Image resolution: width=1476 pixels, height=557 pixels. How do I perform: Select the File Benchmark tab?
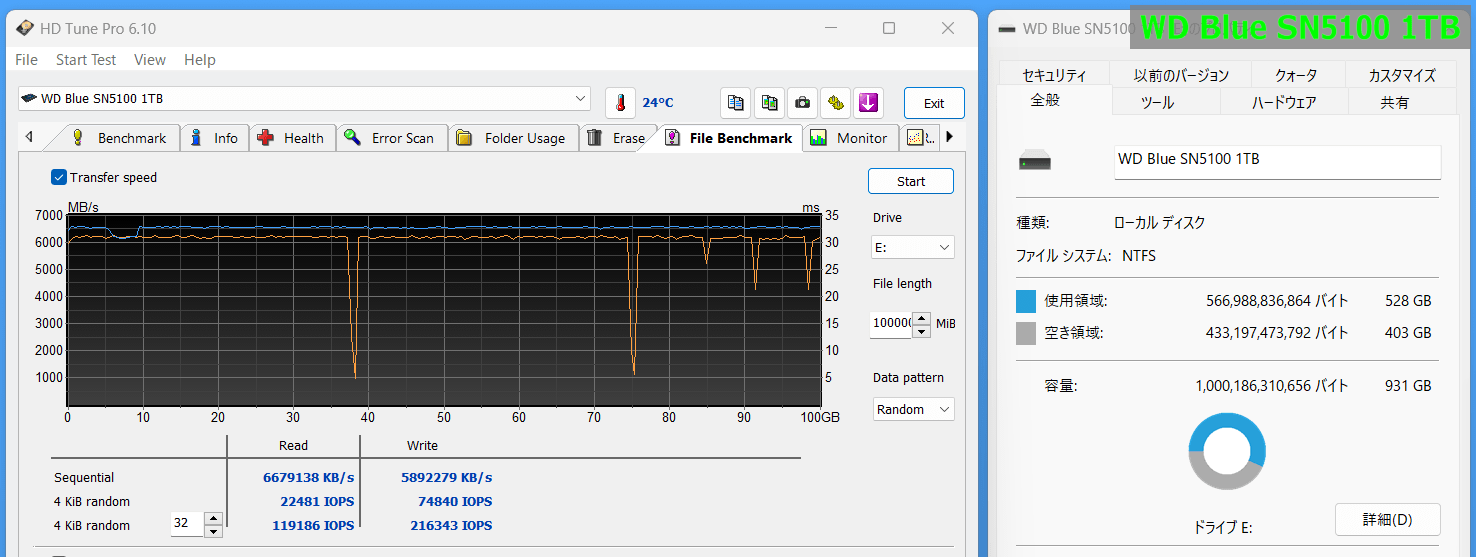coord(730,138)
